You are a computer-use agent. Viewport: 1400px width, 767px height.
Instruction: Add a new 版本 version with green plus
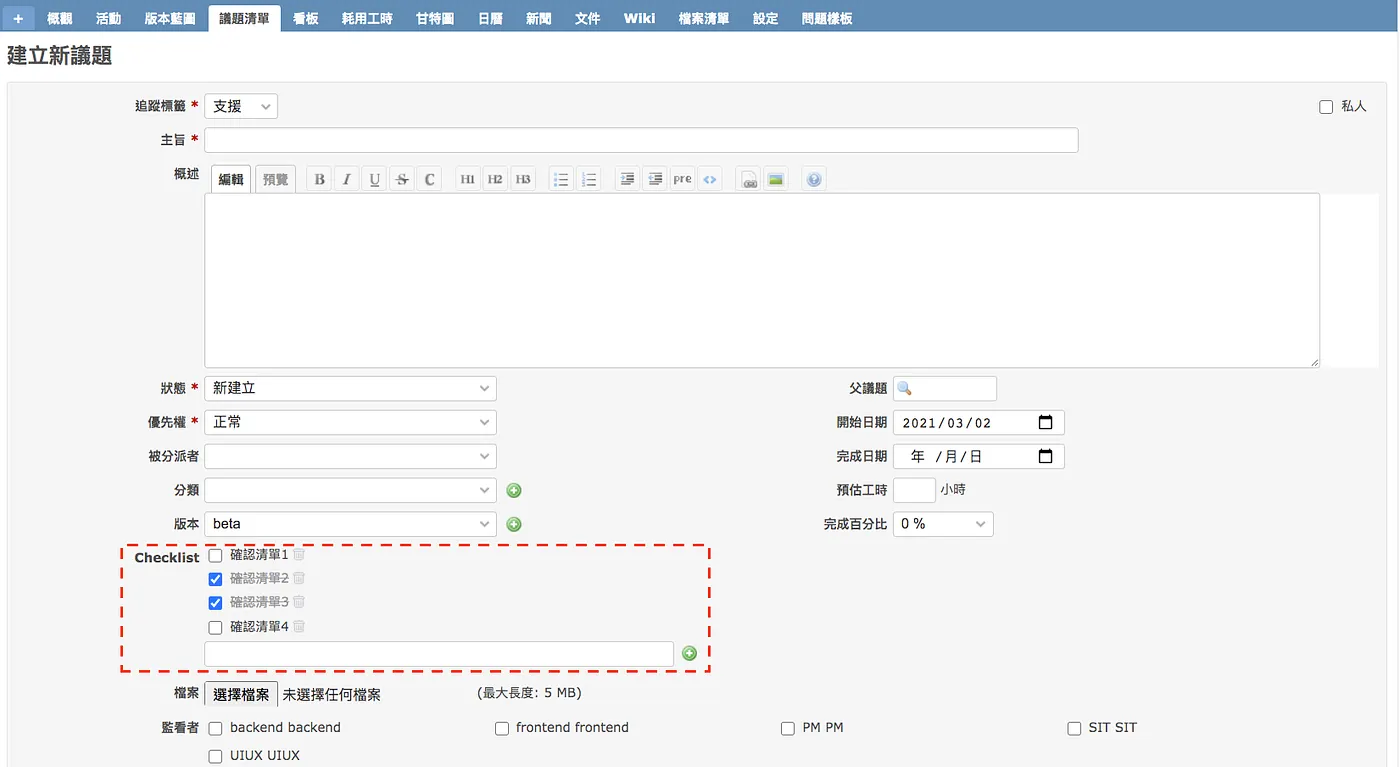click(514, 524)
